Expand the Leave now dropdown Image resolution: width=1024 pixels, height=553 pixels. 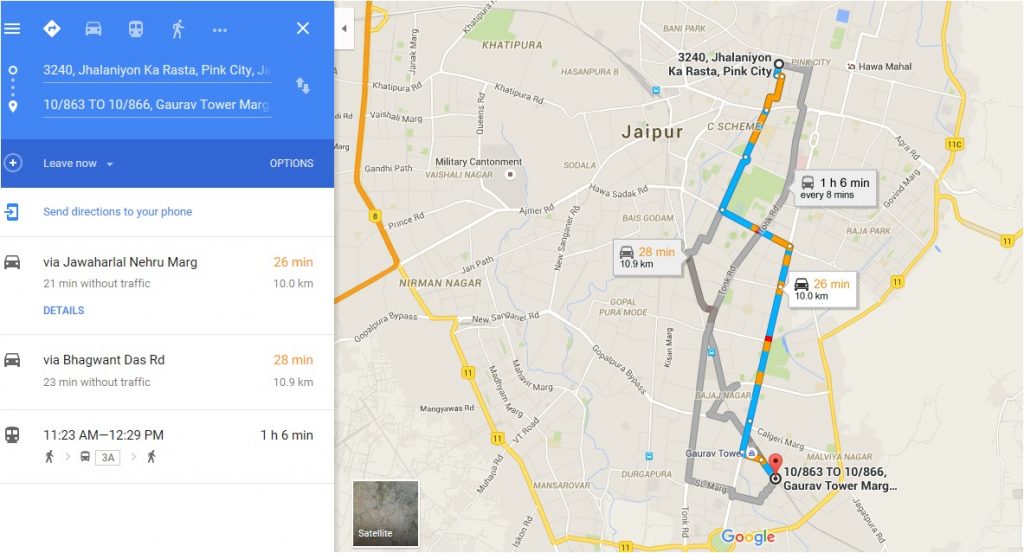tap(78, 163)
